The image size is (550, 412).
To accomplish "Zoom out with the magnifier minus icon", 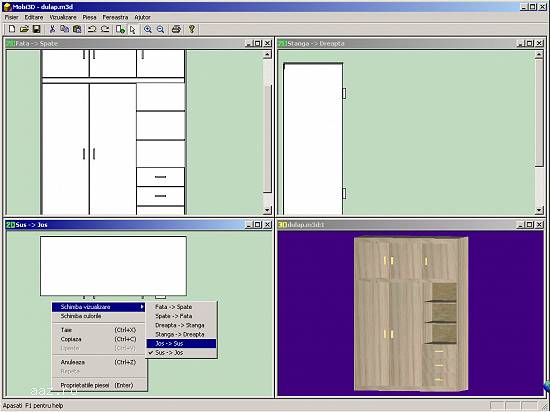I will (161, 29).
